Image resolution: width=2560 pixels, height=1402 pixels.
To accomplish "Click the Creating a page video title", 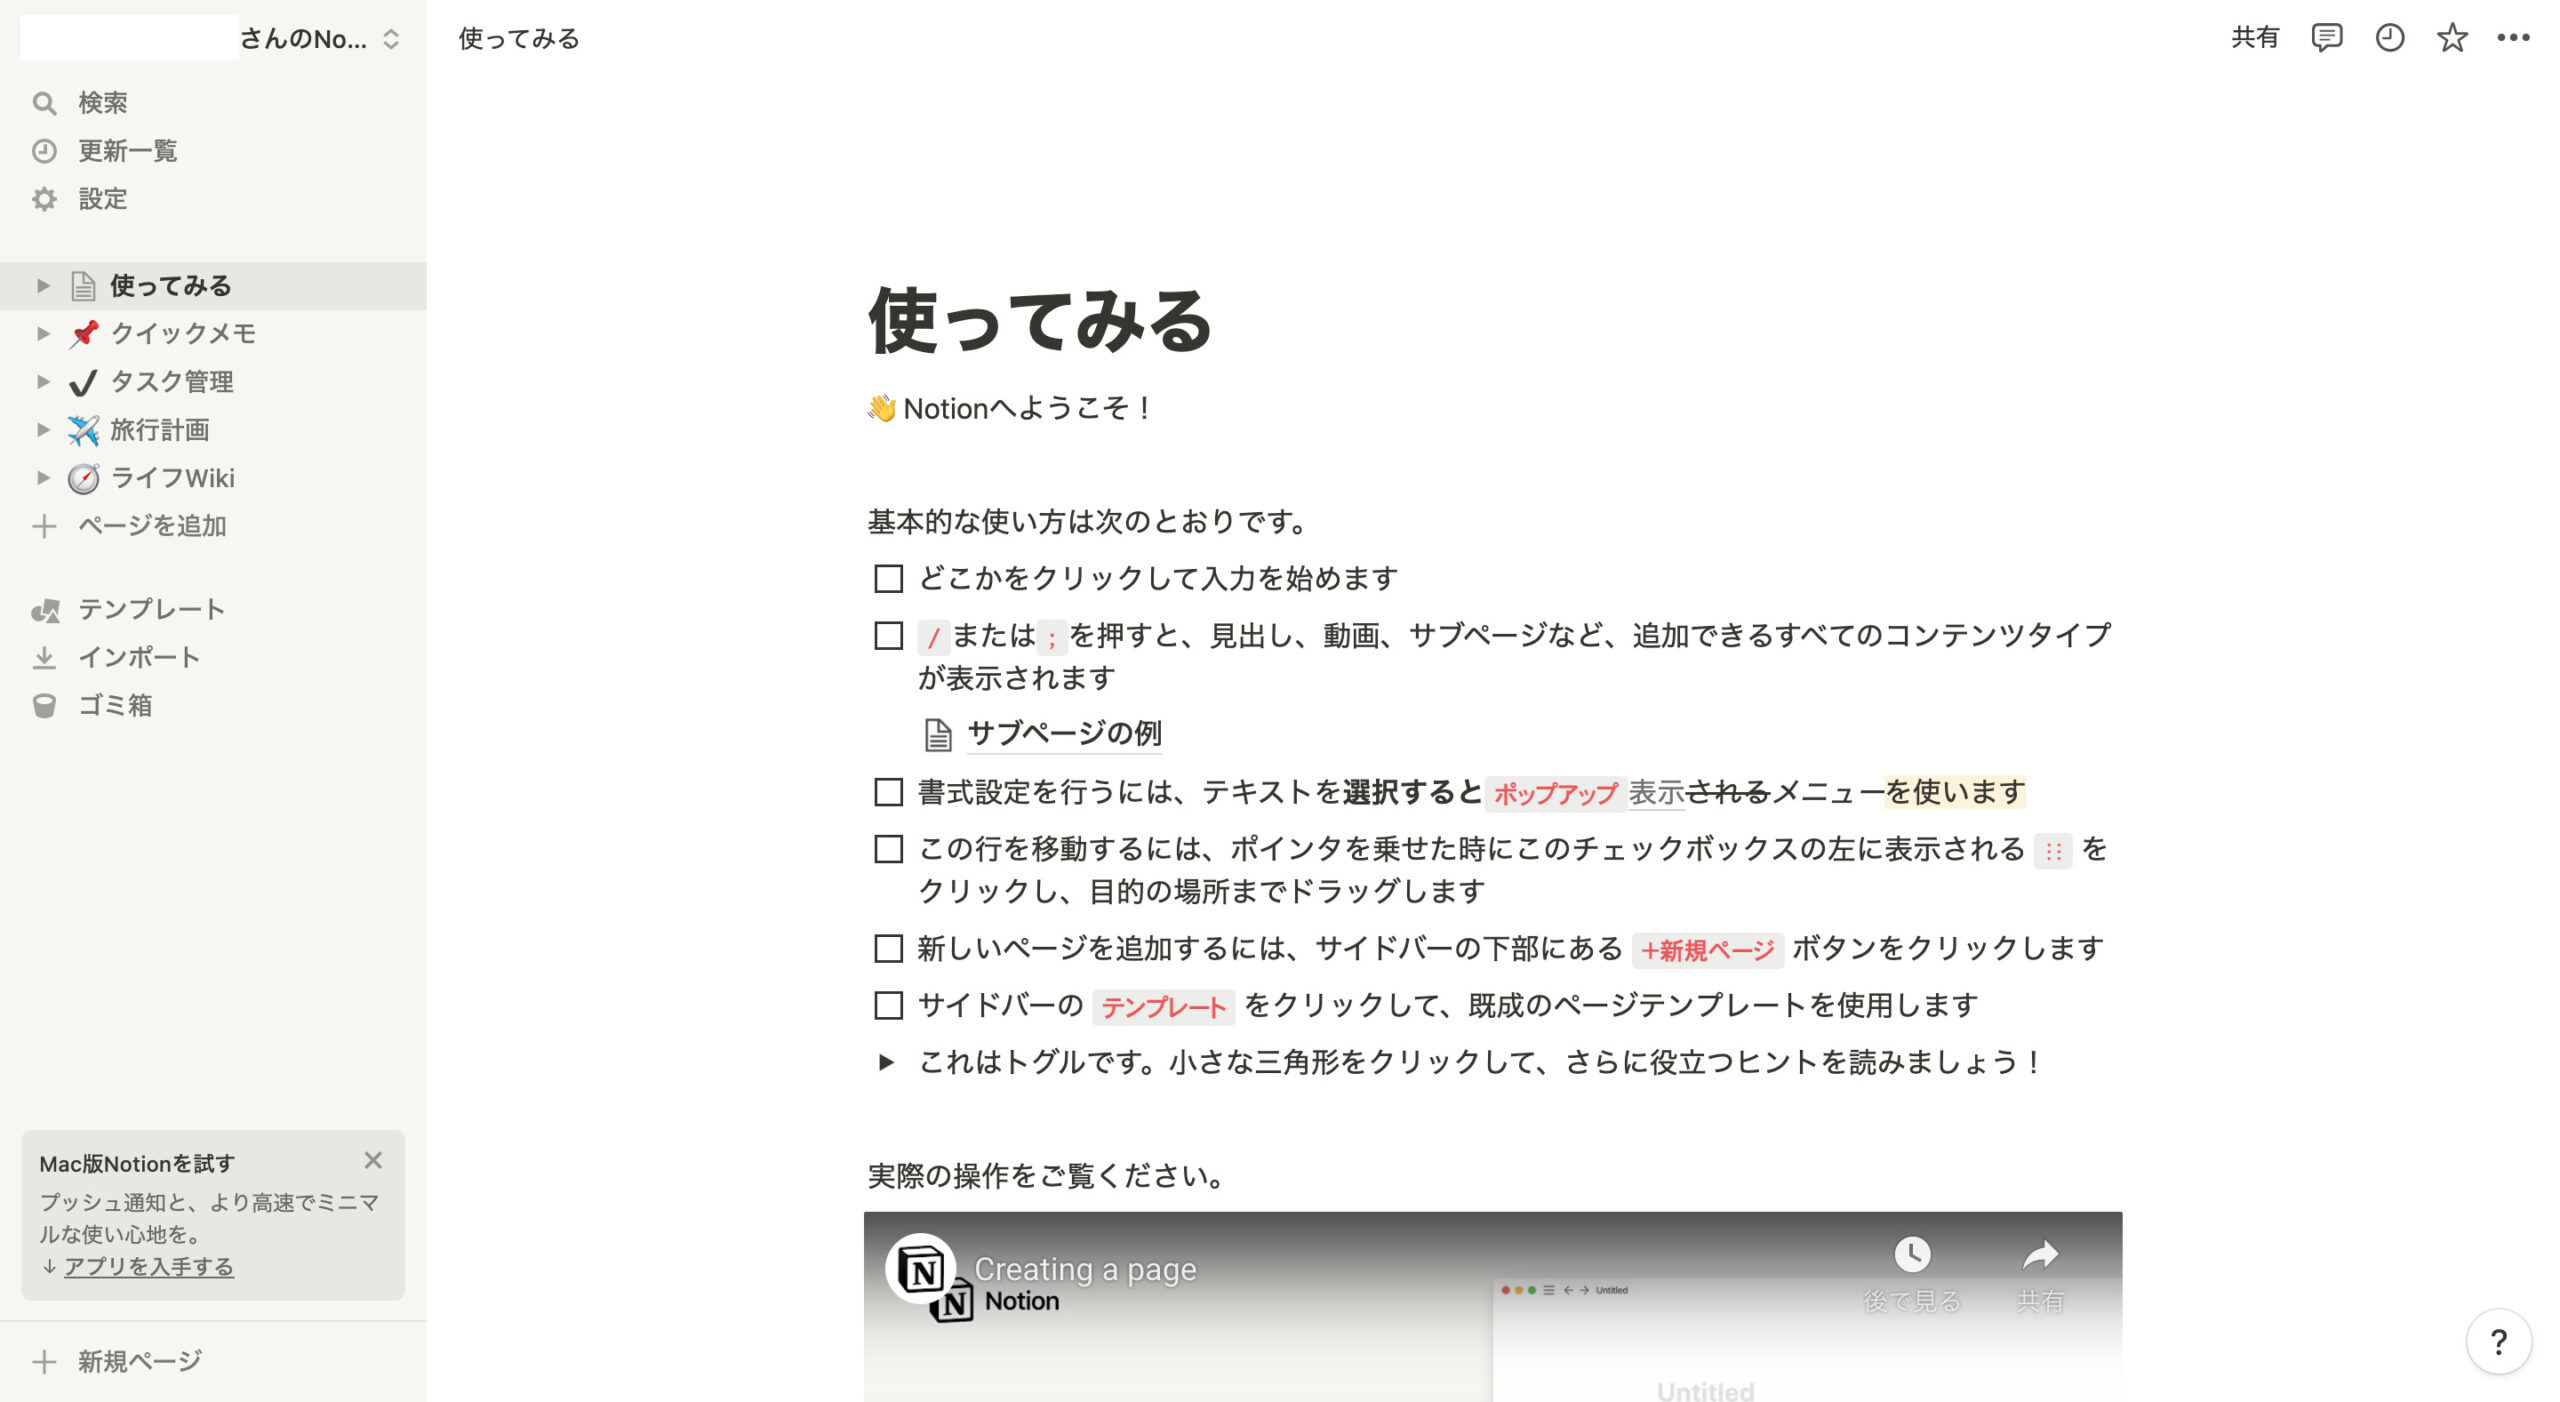I will 1085,1269.
